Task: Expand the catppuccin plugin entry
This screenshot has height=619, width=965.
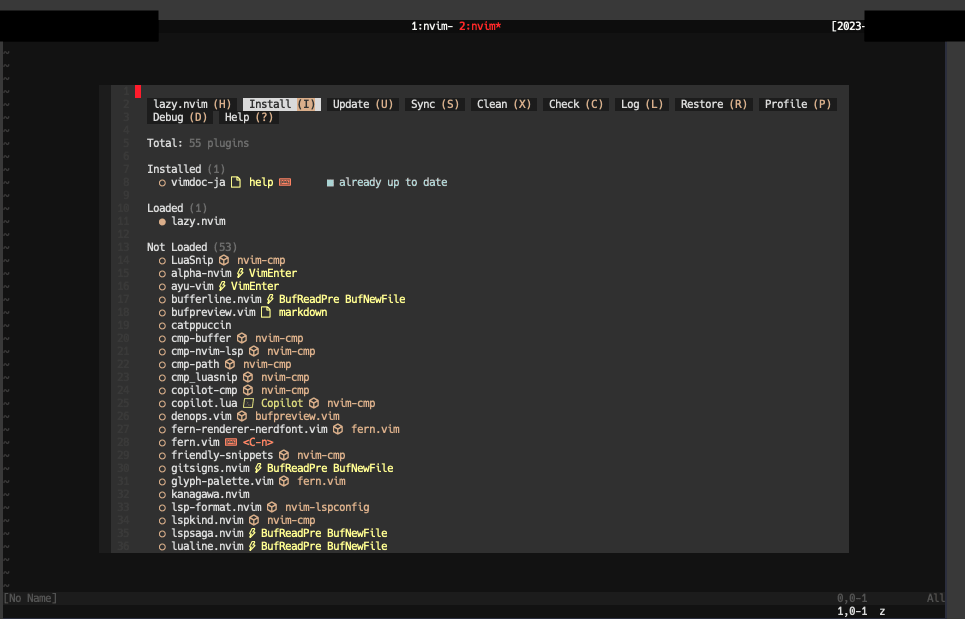Action: tap(201, 325)
